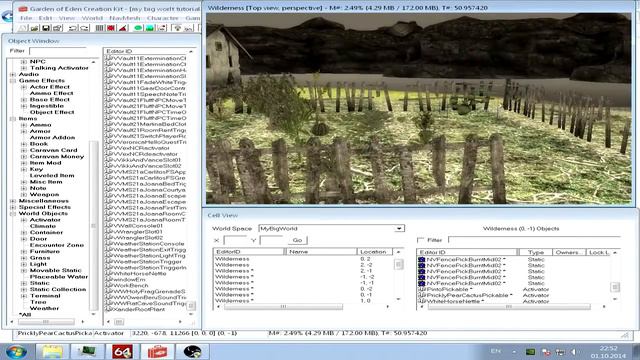Collapse the Game Effects tree node
Screen dimensions: 640x360
tap(13, 81)
